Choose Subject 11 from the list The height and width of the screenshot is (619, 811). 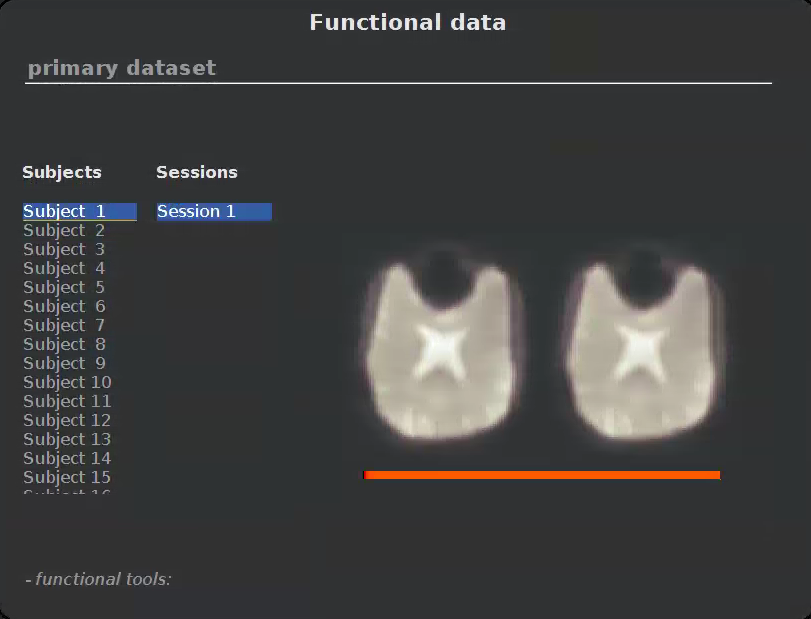pos(67,402)
